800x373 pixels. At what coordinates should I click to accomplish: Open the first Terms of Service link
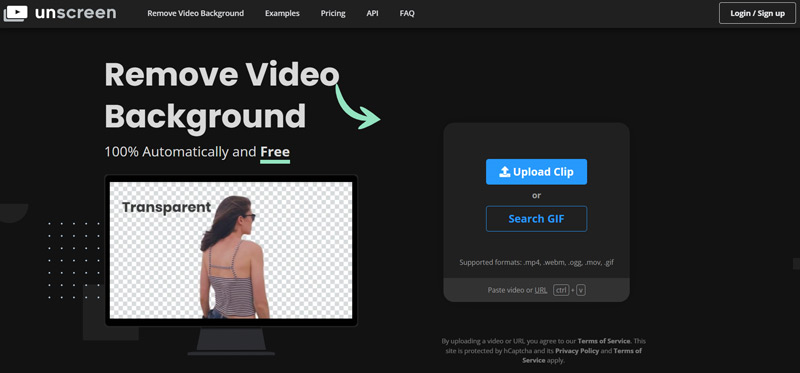[604, 341]
